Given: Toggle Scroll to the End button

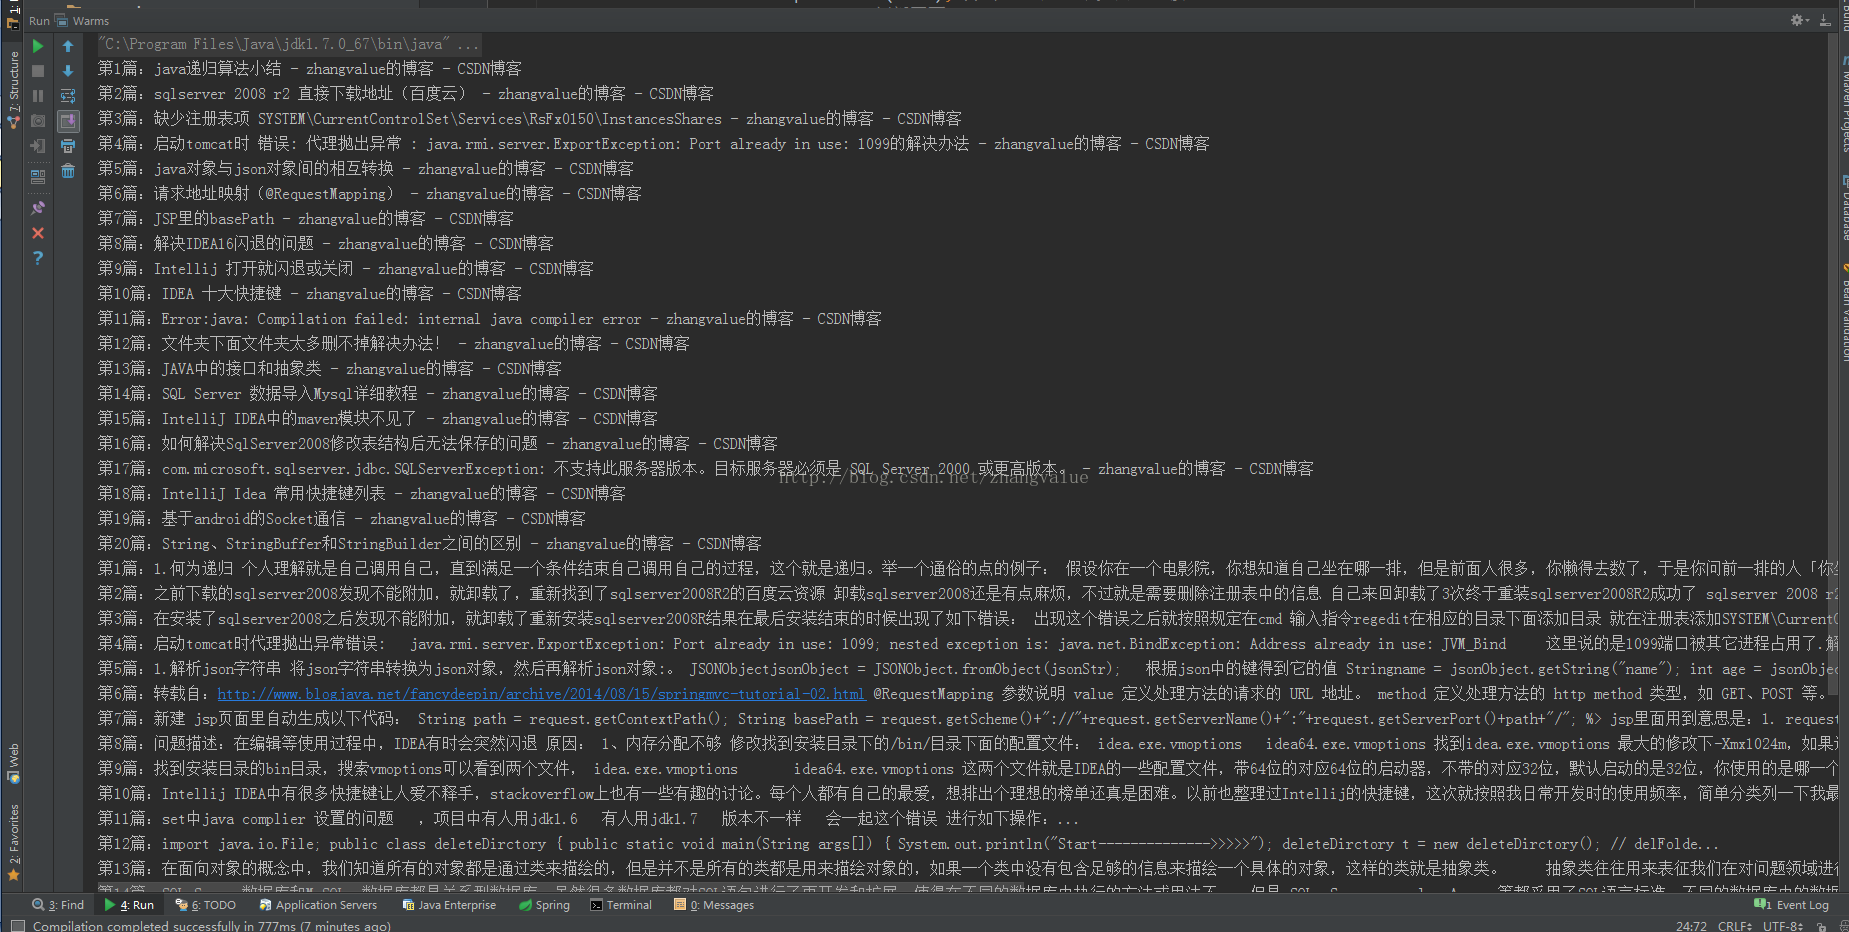Looking at the screenshot, I should pyautogui.click(x=68, y=121).
